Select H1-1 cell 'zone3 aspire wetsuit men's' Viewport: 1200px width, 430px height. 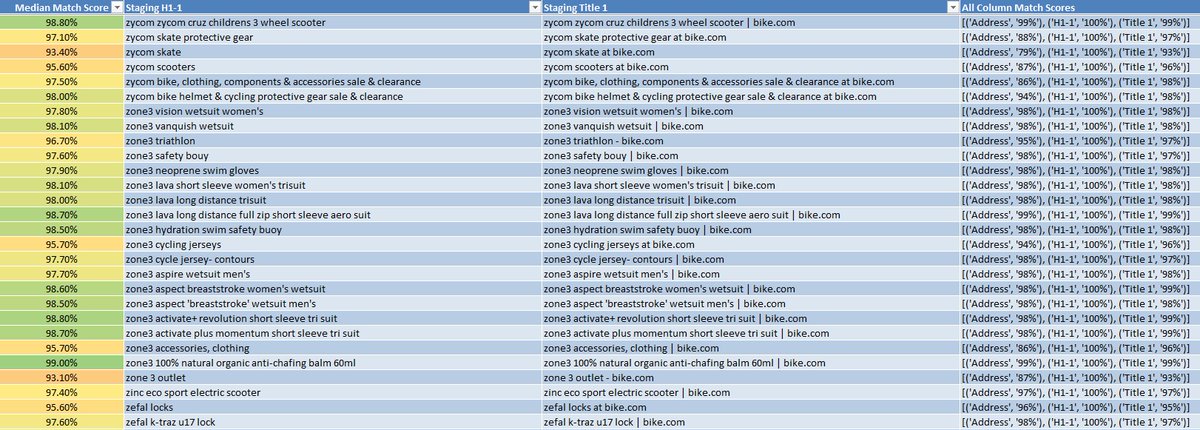click(333, 275)
